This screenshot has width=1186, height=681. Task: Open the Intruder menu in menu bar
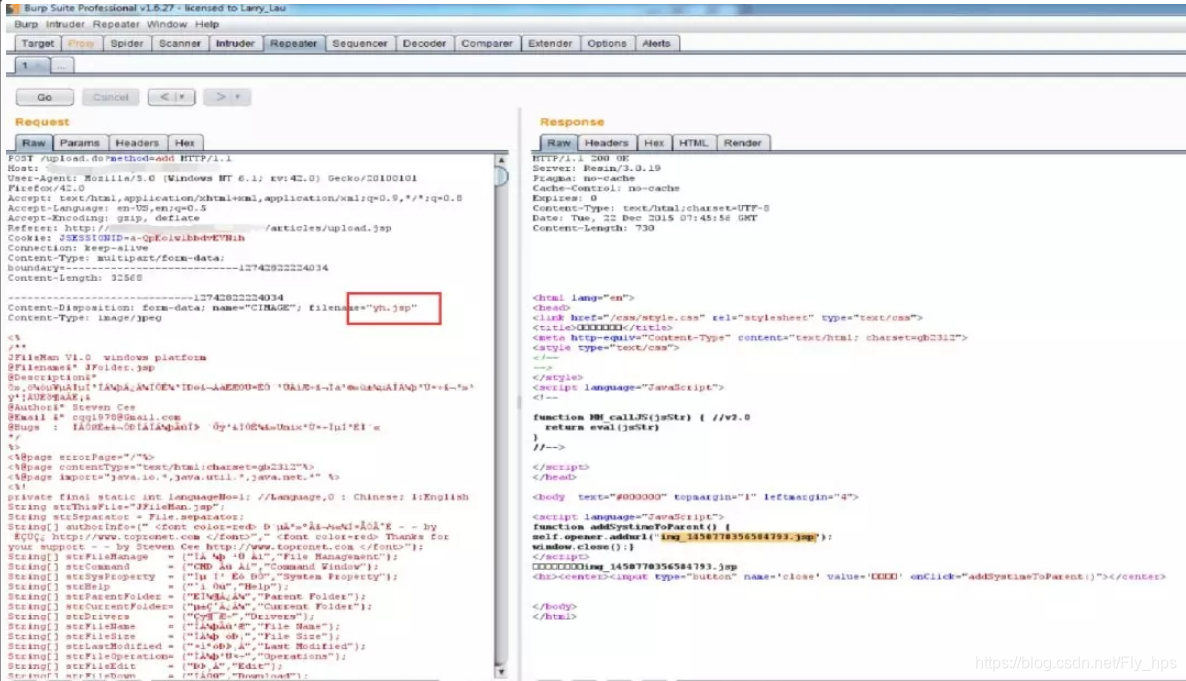pos(65,24)
